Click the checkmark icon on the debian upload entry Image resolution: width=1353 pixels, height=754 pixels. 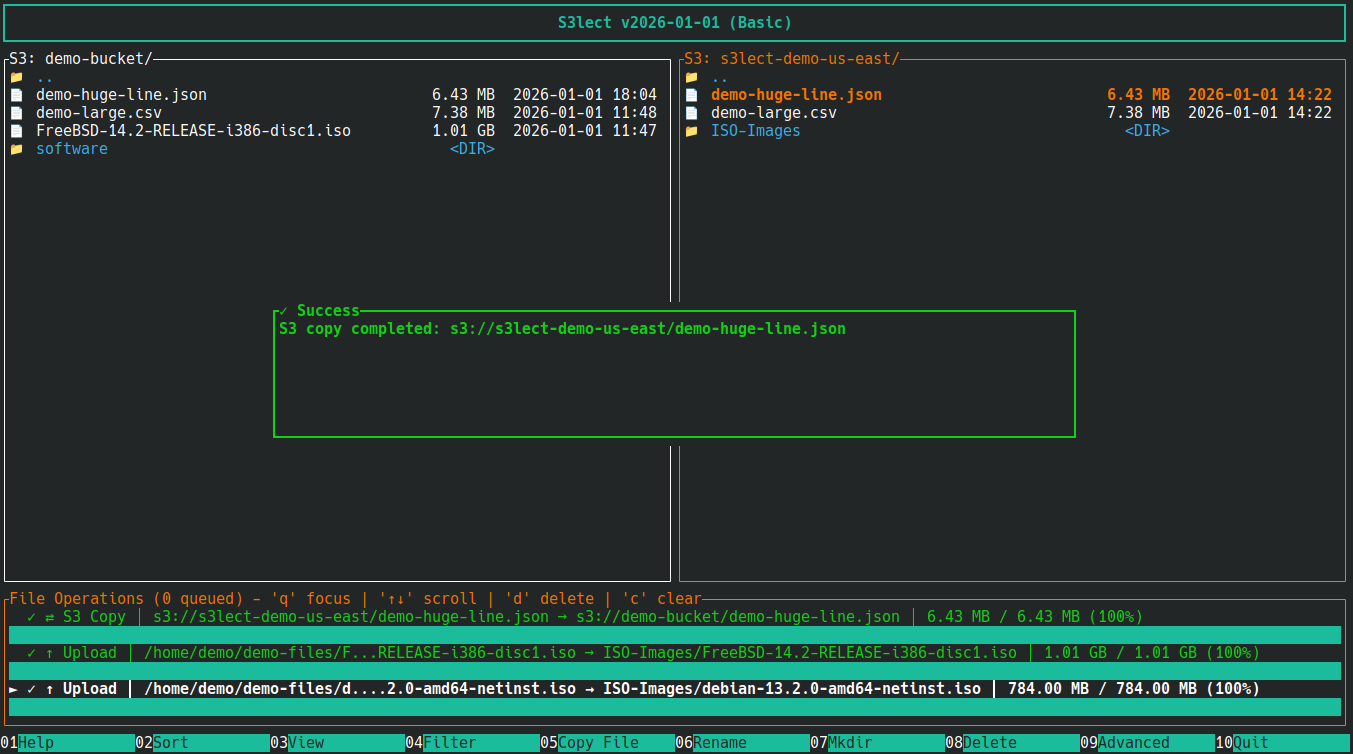[32, 688]
